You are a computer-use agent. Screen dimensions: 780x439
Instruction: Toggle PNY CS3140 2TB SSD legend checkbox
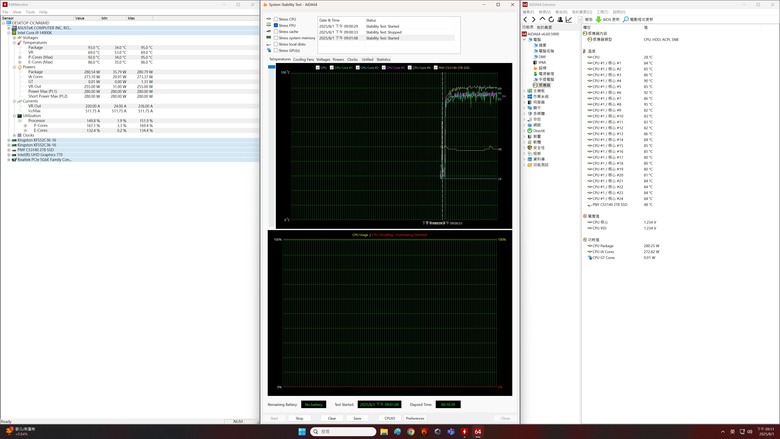click(x=435, y=68)
